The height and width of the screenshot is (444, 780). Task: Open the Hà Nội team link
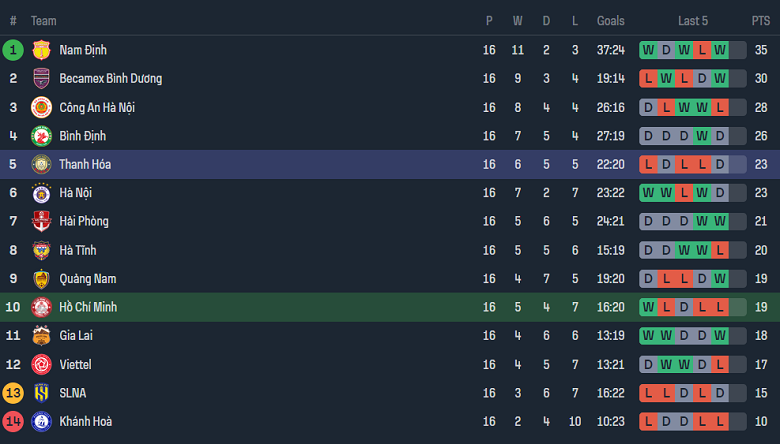point(75,193)
